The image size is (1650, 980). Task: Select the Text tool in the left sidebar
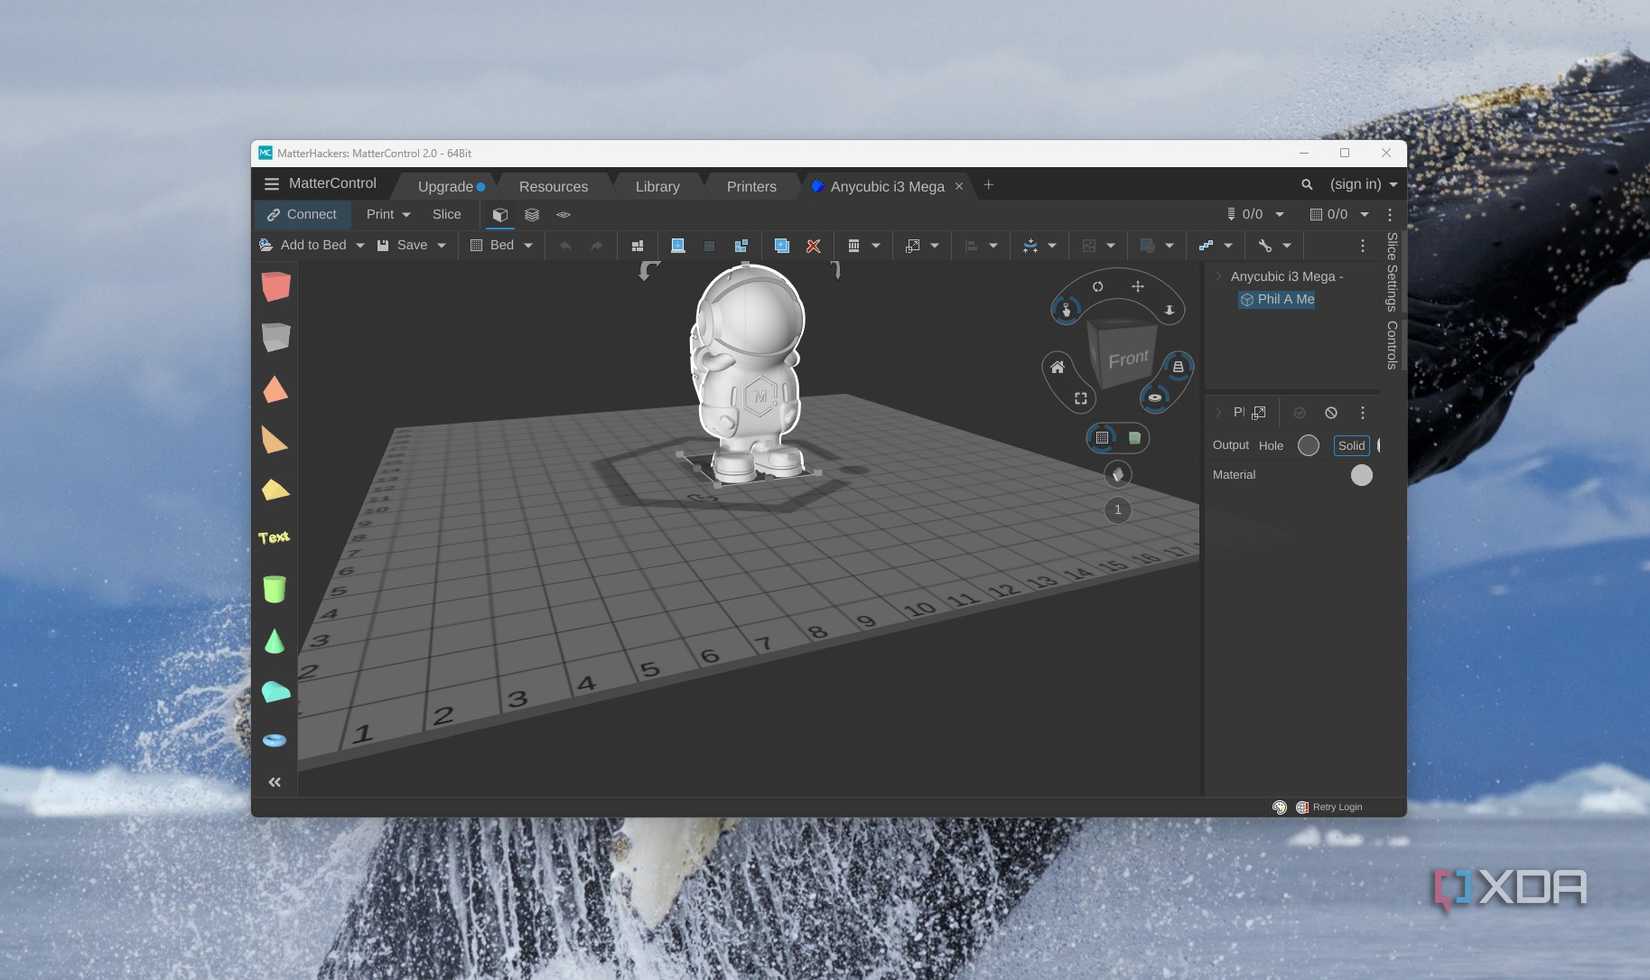274,537
